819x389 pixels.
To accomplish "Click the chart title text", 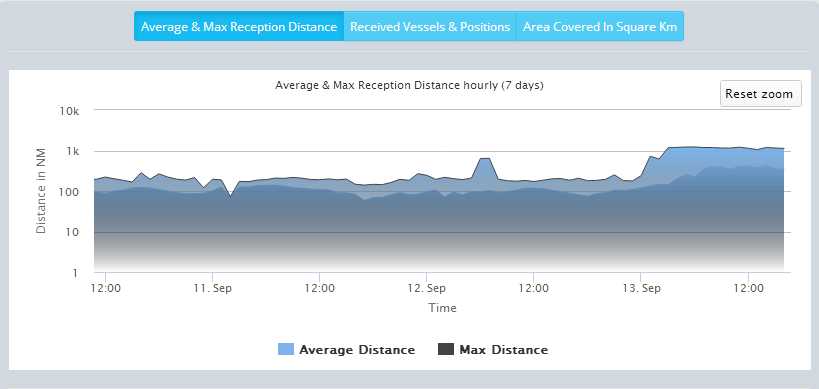I will tap(410, 85).
